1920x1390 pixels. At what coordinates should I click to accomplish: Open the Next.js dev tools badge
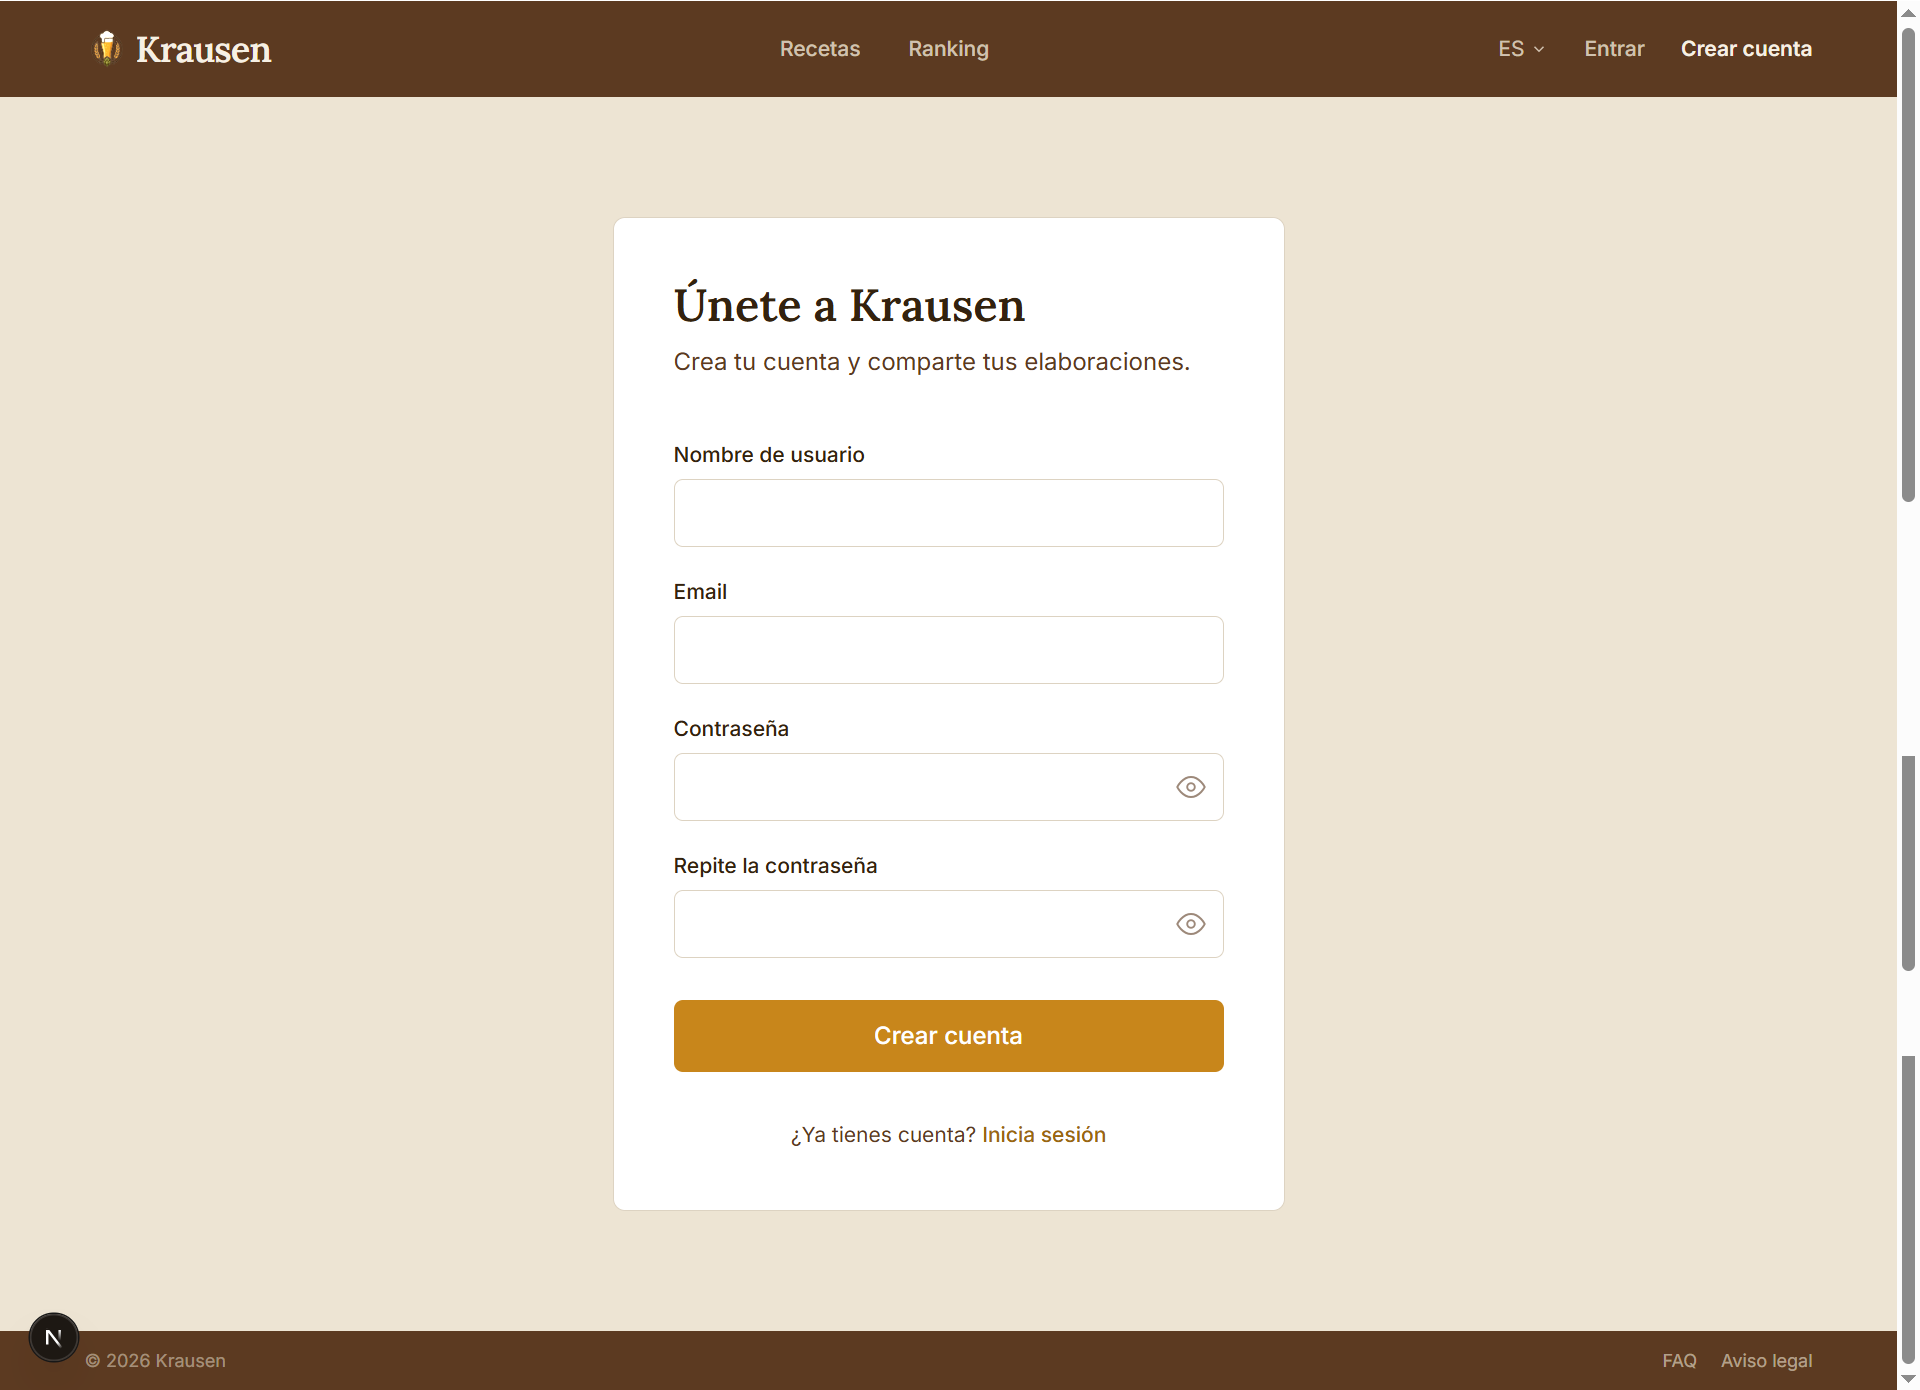coord(54,1337)
